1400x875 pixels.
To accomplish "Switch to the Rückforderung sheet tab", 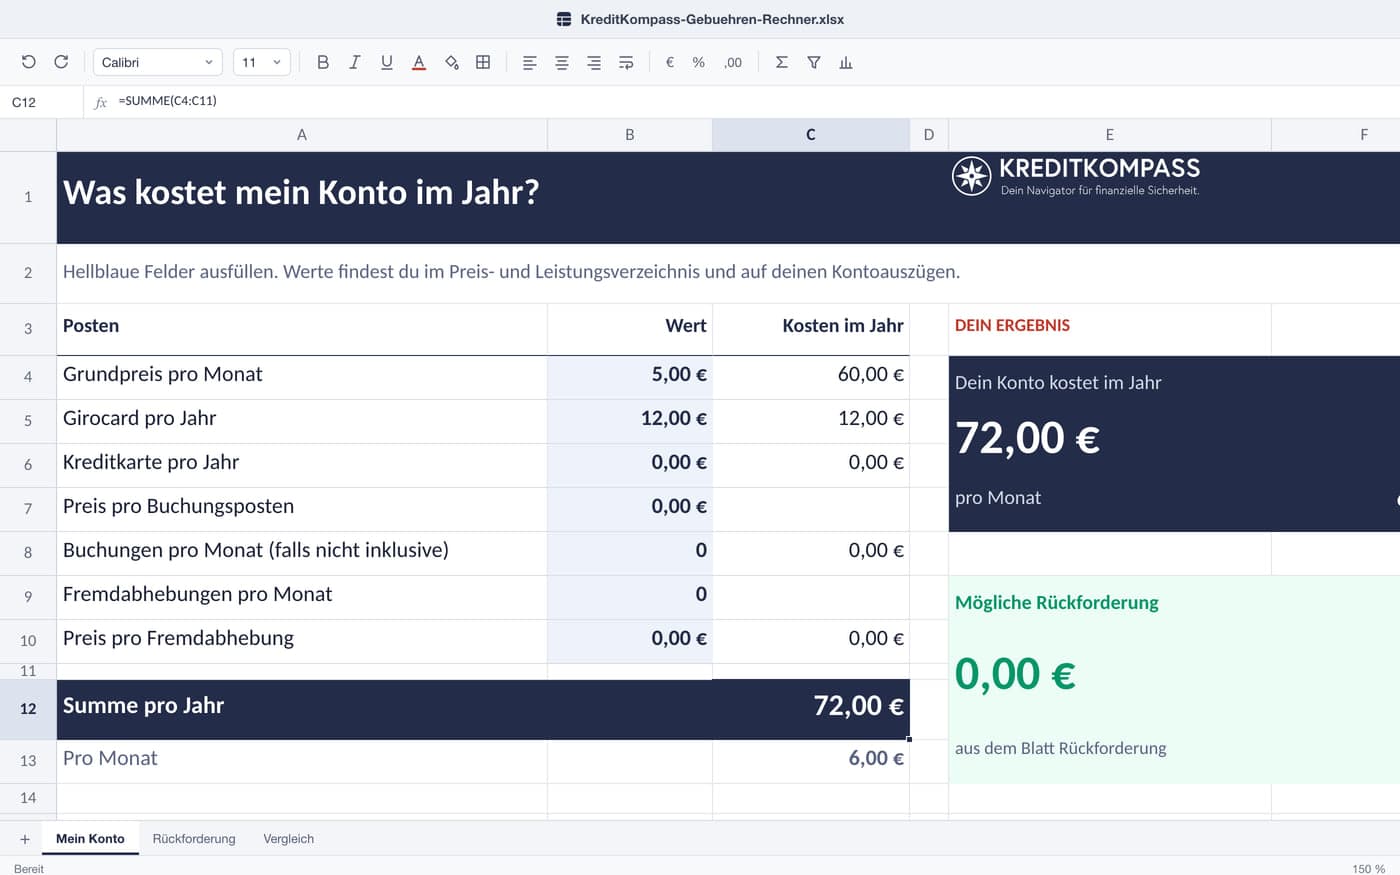I will (194, 839).
